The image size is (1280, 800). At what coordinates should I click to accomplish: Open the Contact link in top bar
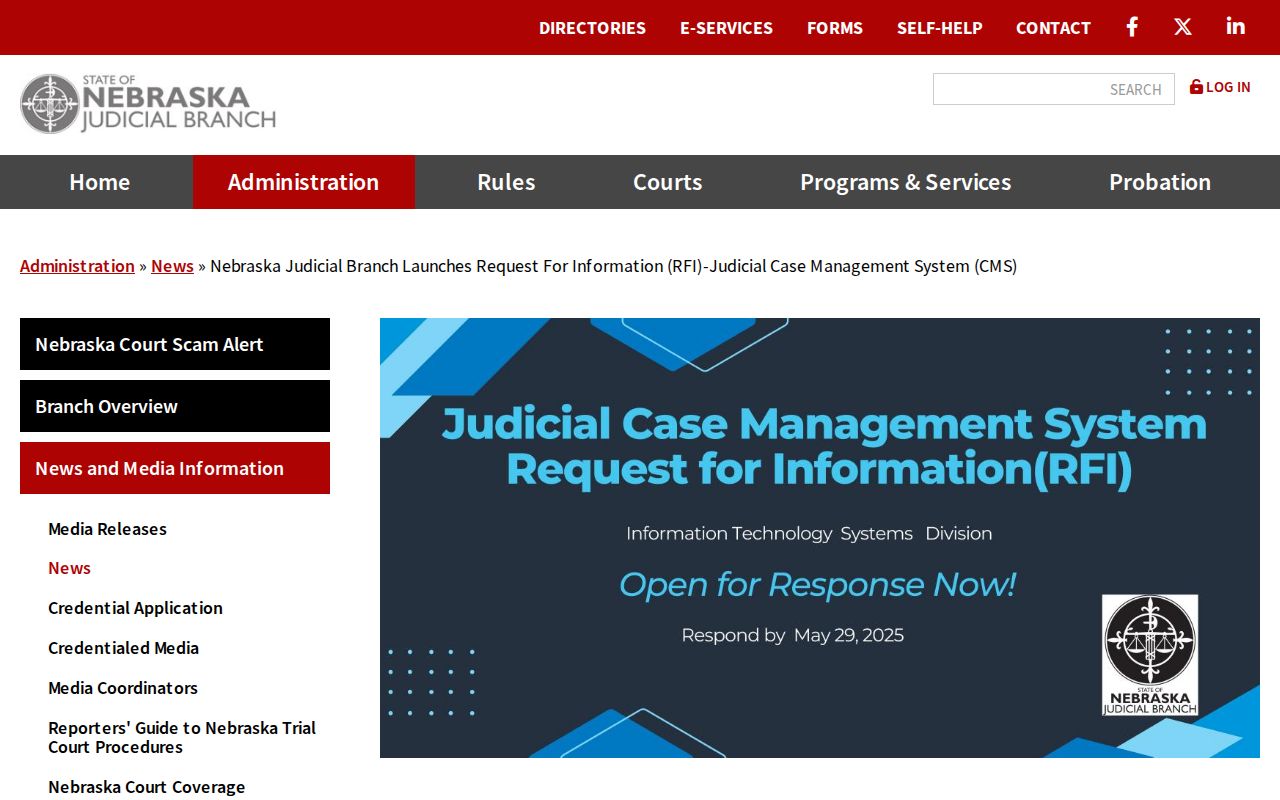[1053, 28]
